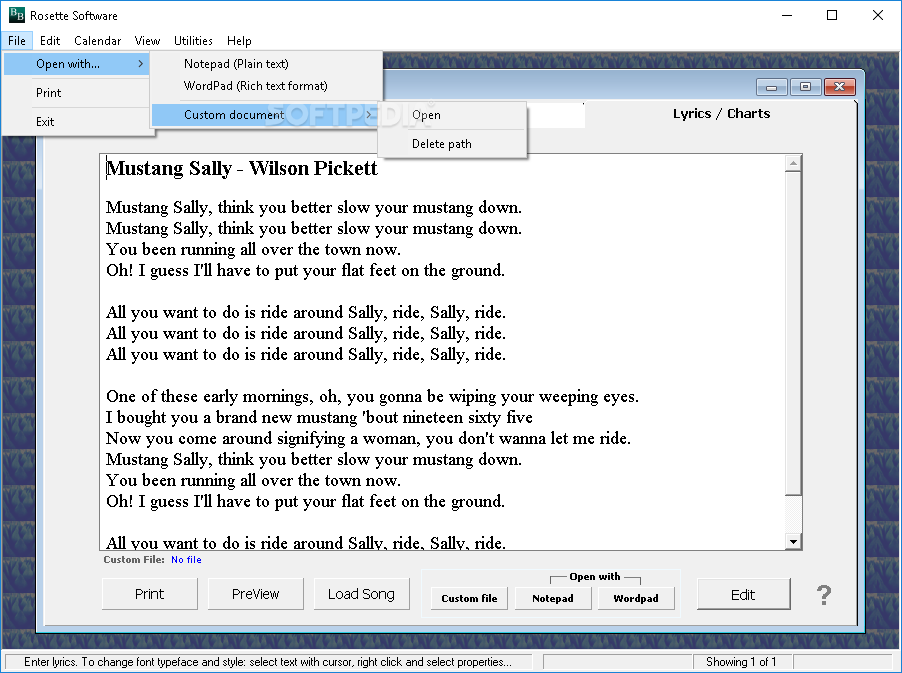
Task: Choose Exit from the File menu
Action: (77, 121)
